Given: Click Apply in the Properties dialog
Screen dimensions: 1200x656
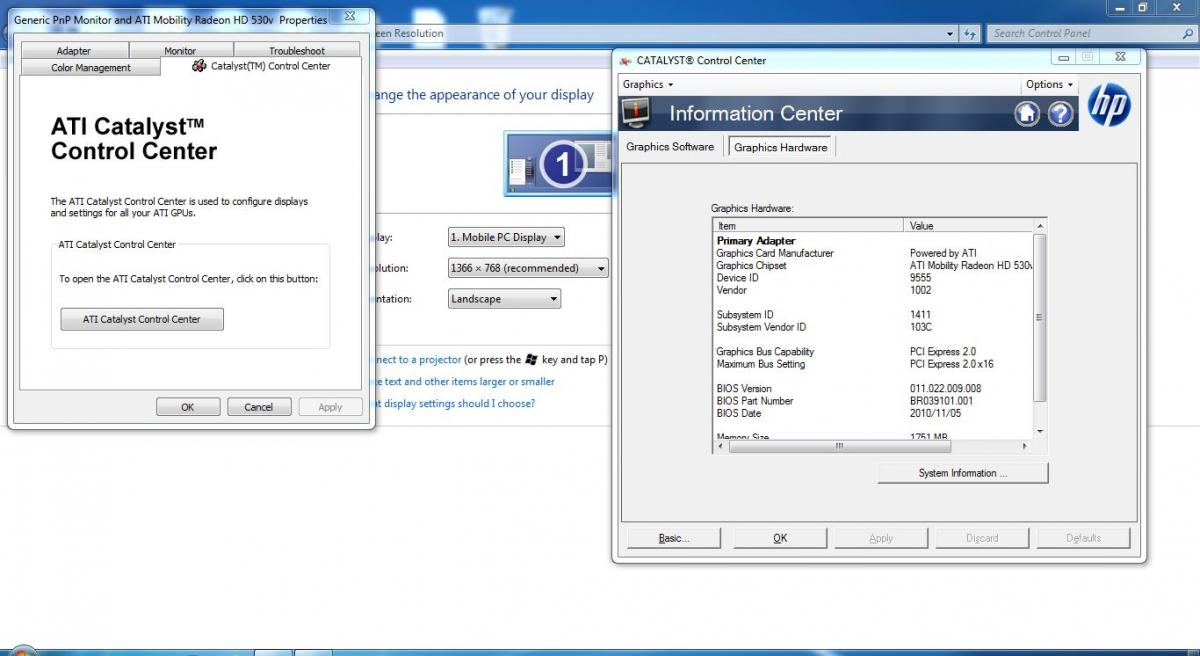Looking at the screenshot, I should pyautogui.click(x=330, y=407).
